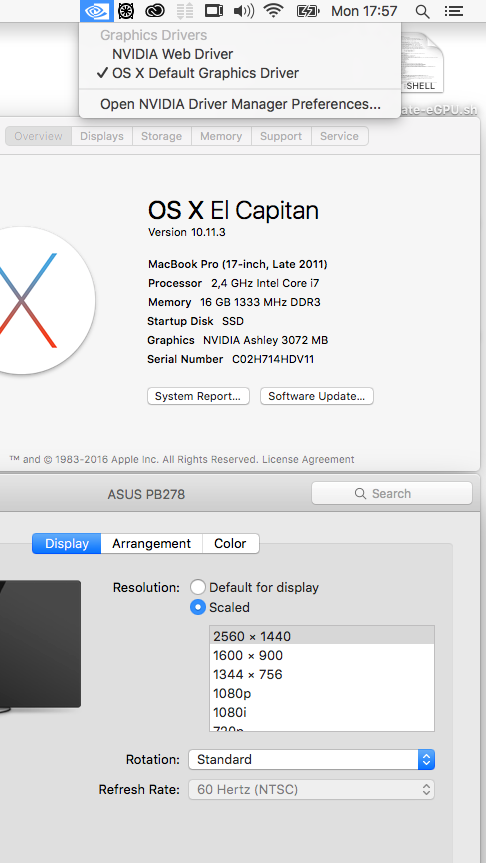Open the volume menu icon
Image resolution: width=486 pixels, height=863 pixels.
pos(243,11)
